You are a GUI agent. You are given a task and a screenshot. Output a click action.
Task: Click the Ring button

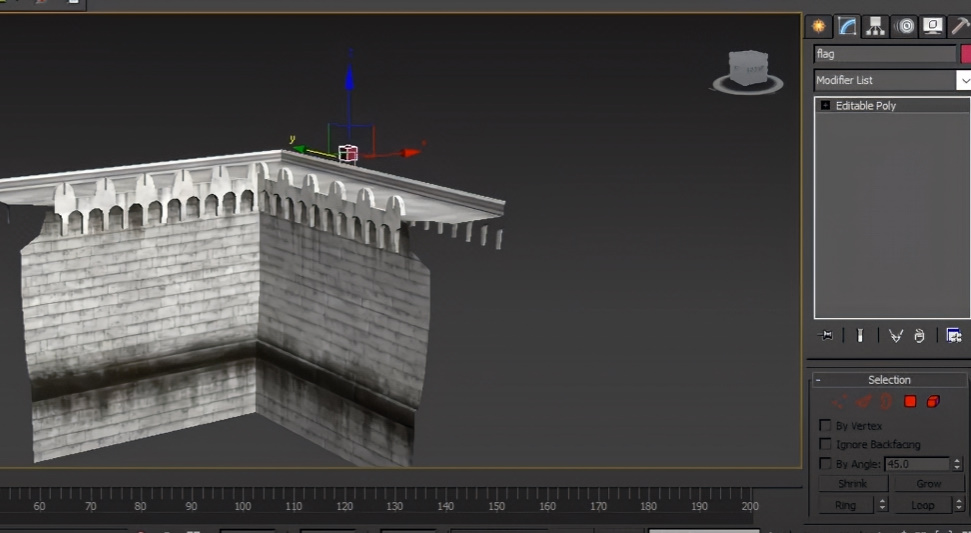pos(845,505)
